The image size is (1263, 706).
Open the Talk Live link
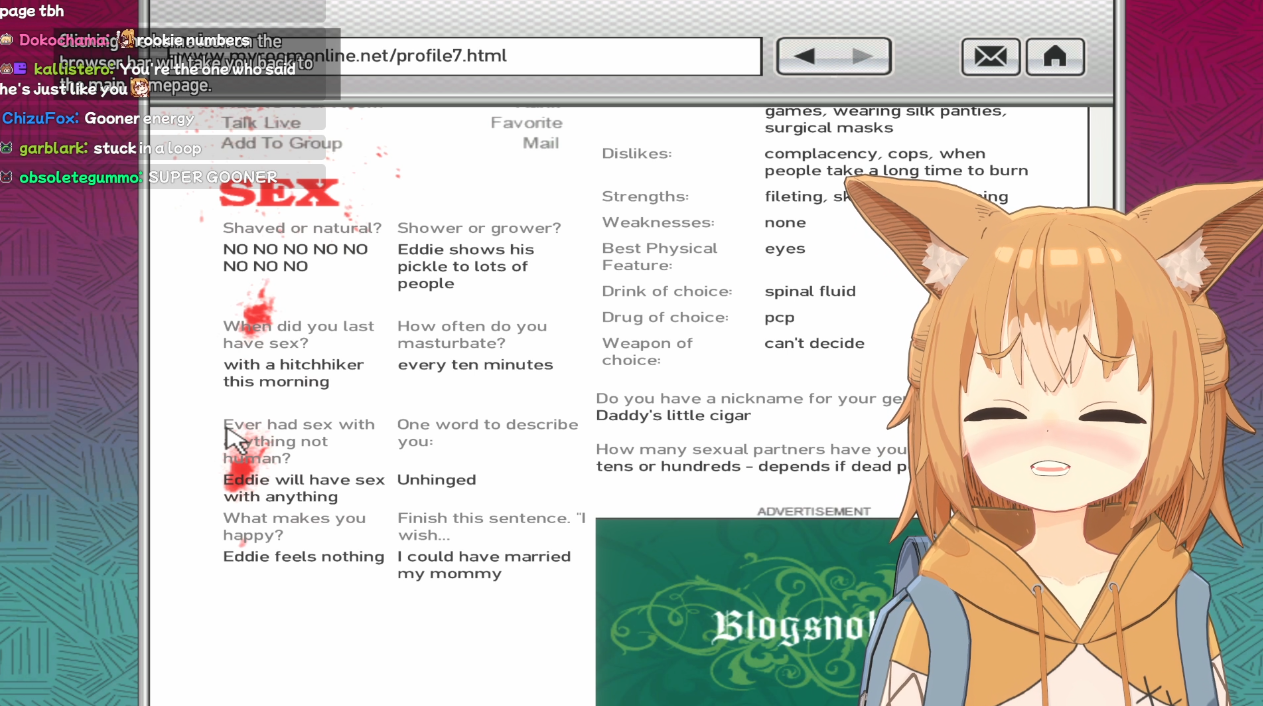(261, 122)
